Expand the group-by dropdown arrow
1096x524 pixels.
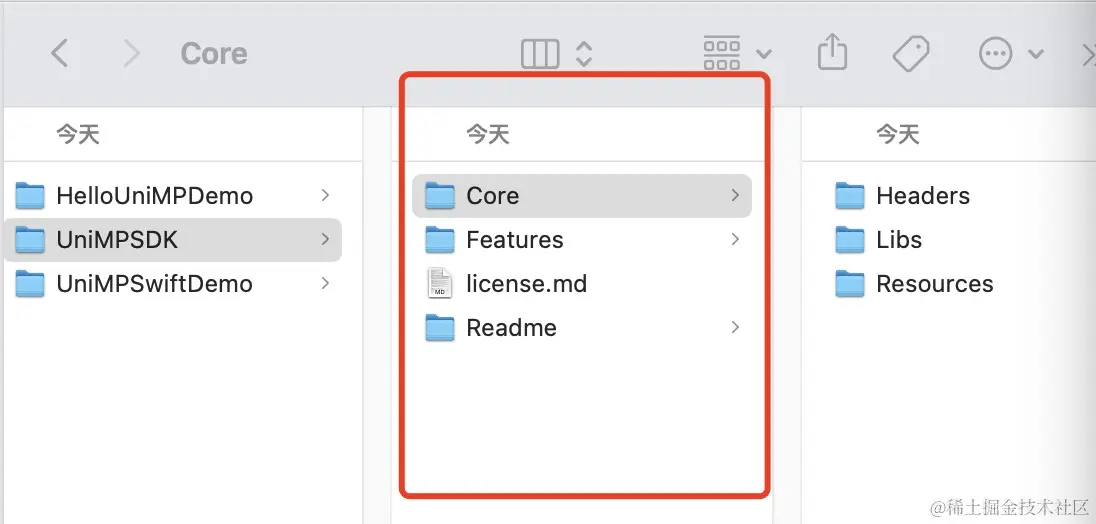(x=764, y=54)
